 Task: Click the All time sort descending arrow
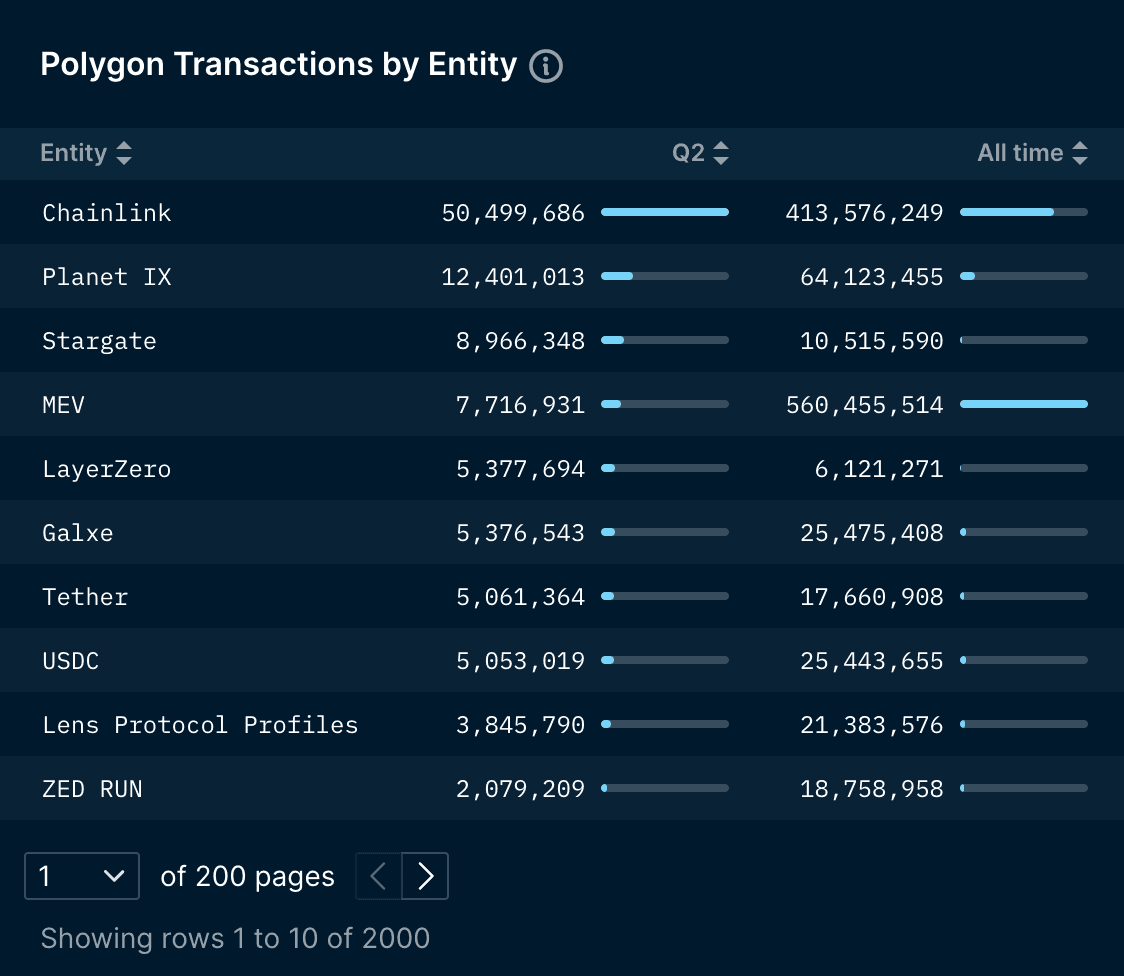point(1080,158)
